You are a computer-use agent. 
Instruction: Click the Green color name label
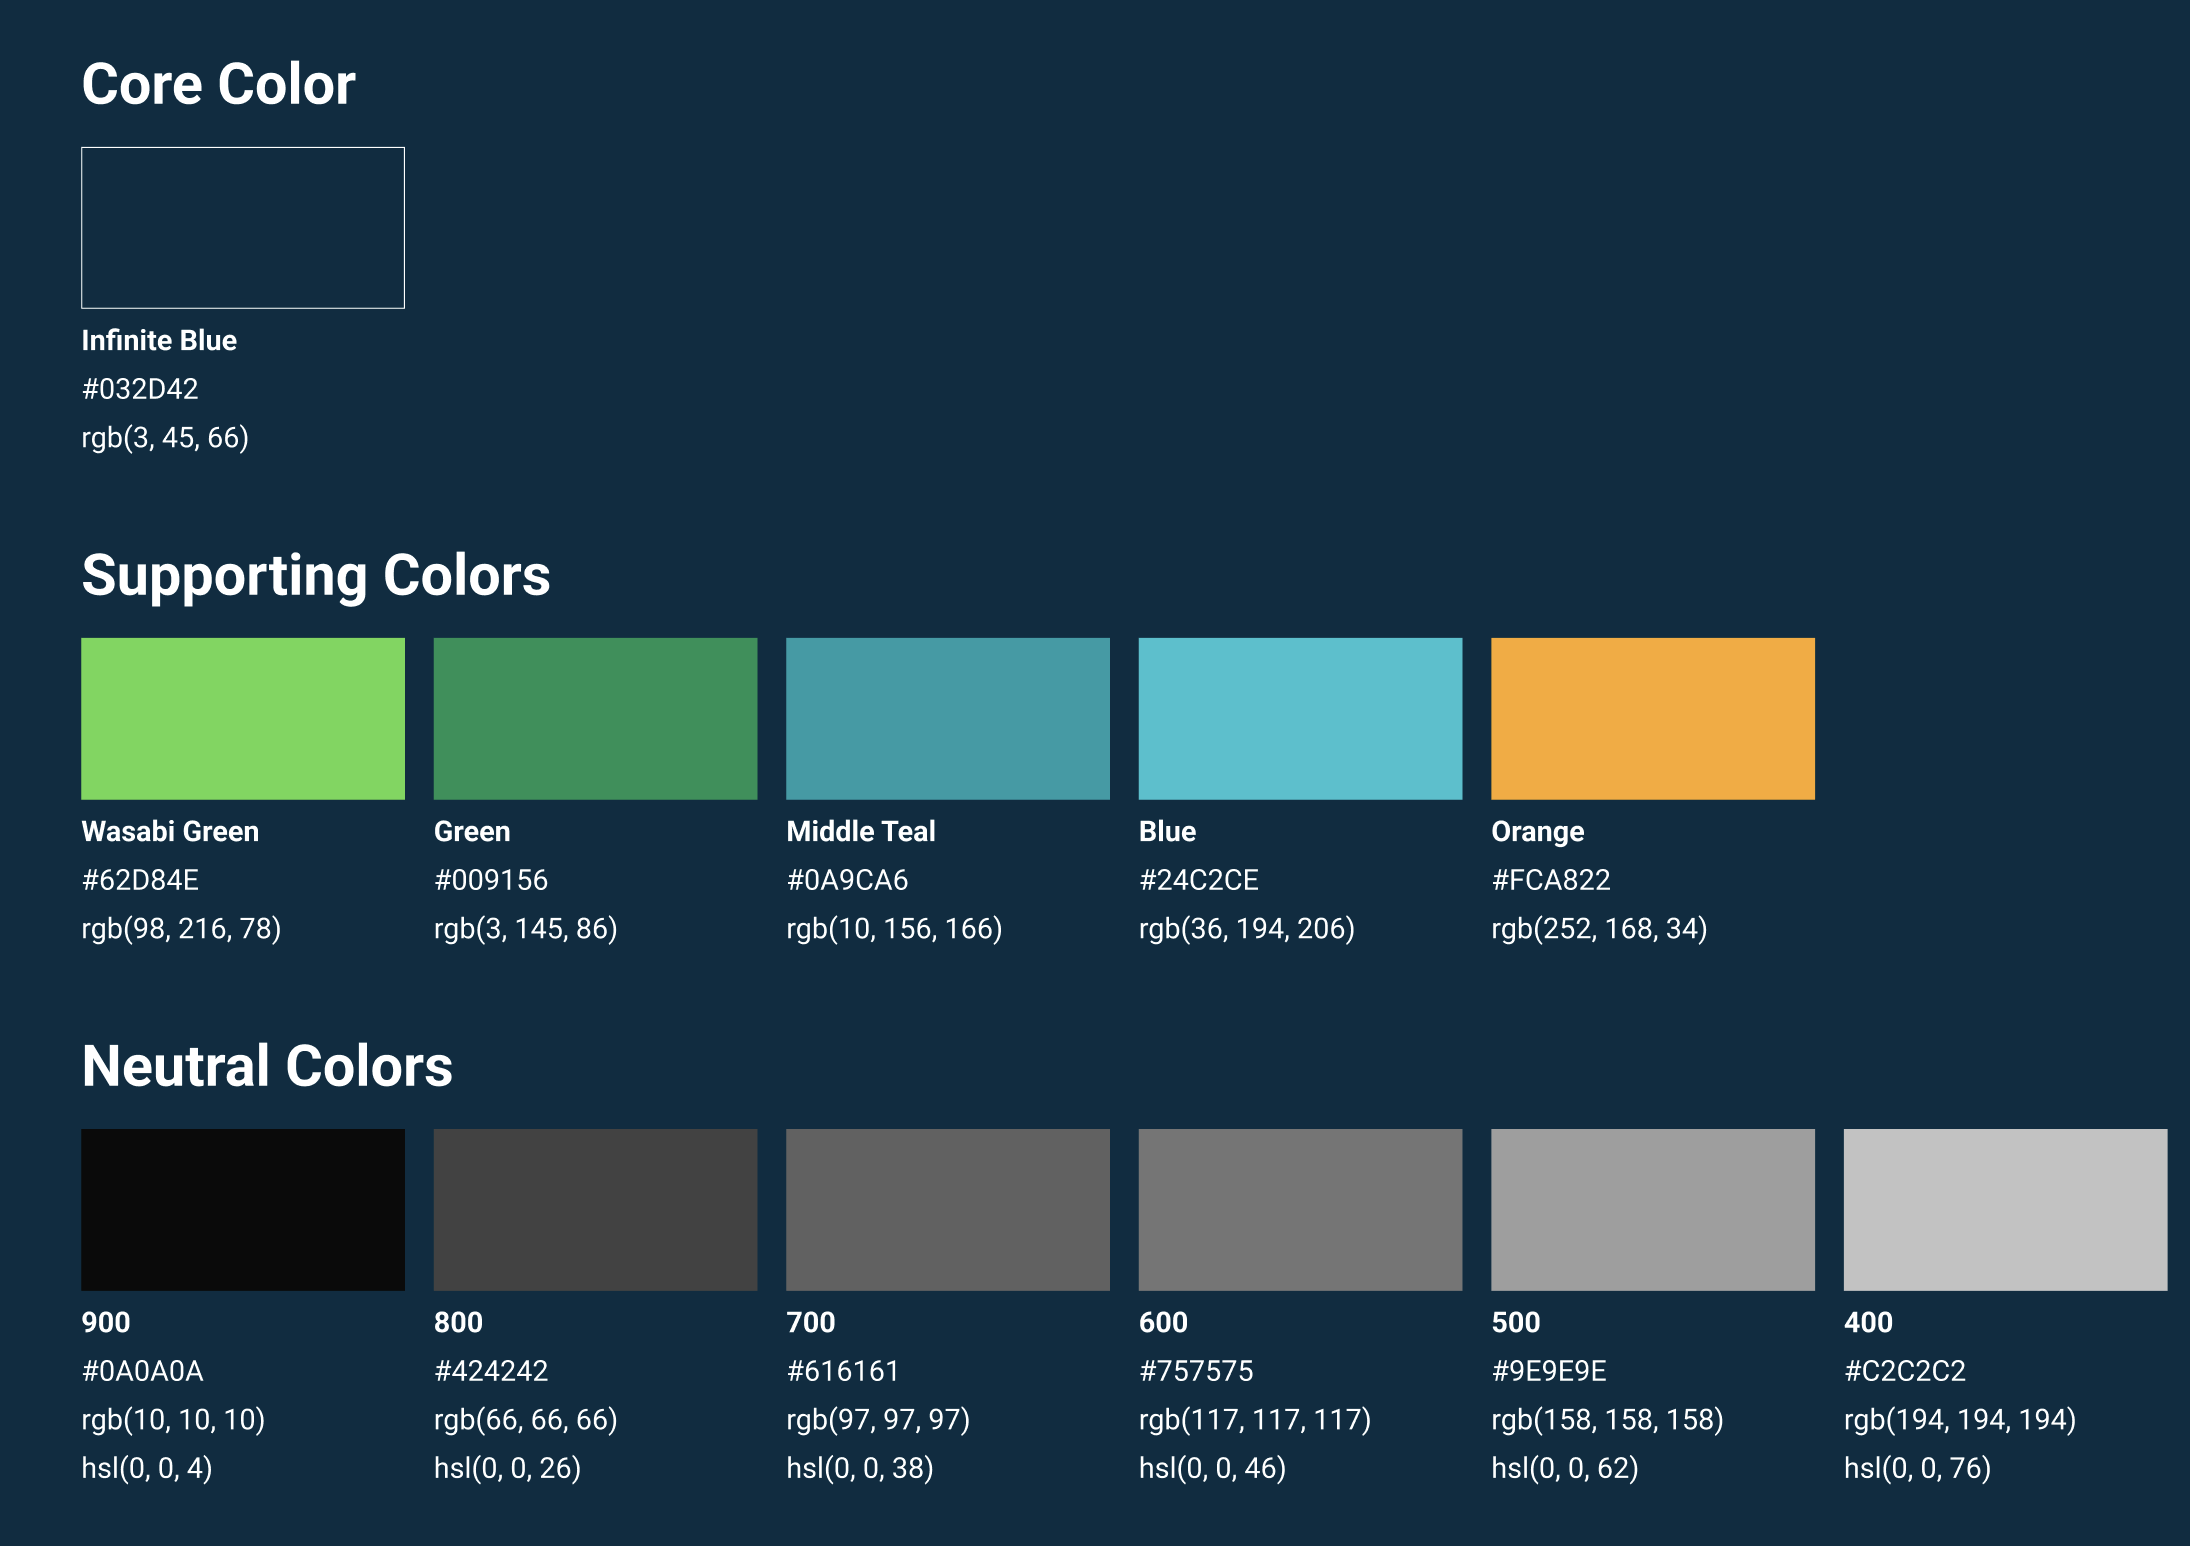point(472,832)
